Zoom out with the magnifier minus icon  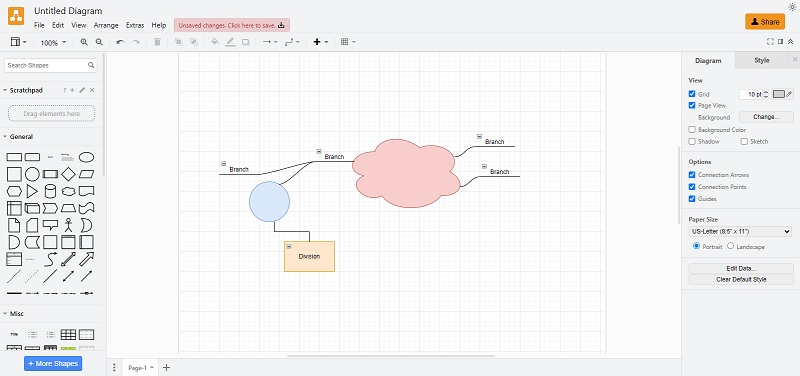(x=99, y=42)
